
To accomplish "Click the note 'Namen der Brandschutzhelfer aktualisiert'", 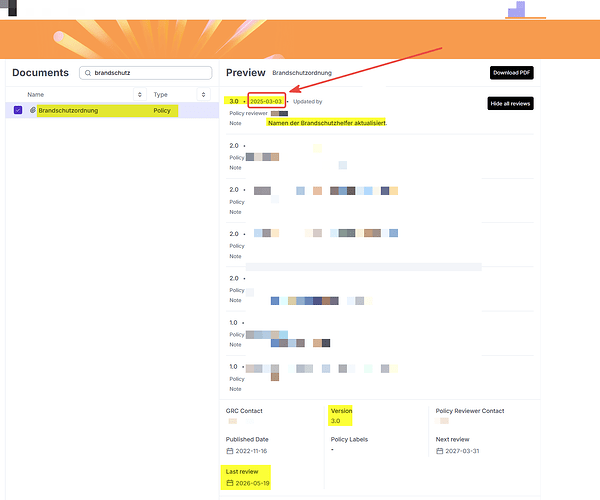I will (327, 123).
